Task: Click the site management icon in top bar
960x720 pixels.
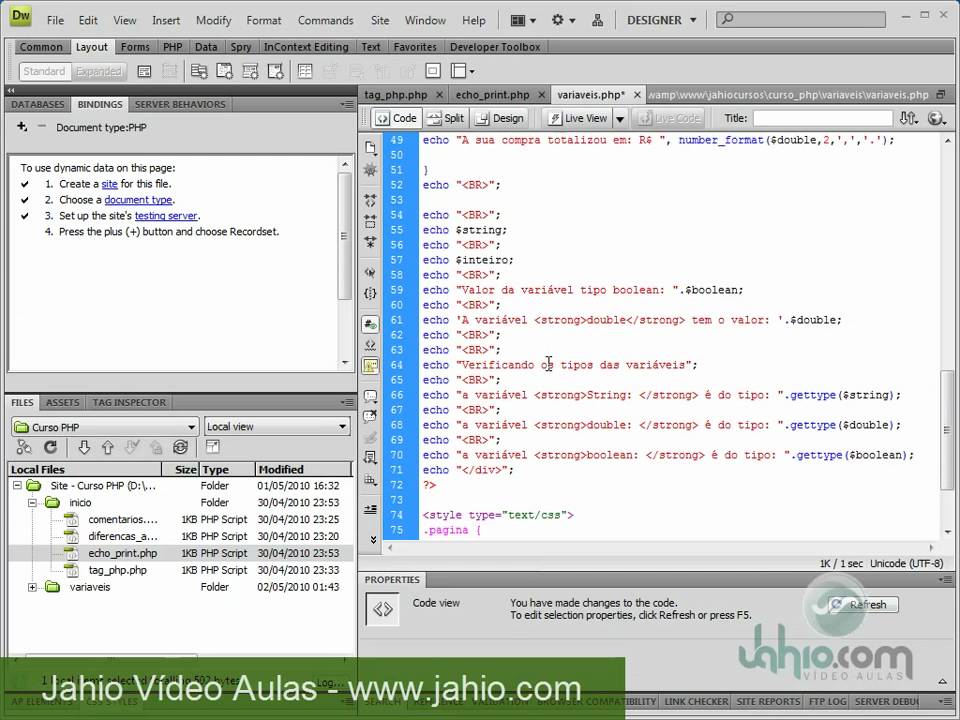Action: pyautogui.click(x=598, y=20)
